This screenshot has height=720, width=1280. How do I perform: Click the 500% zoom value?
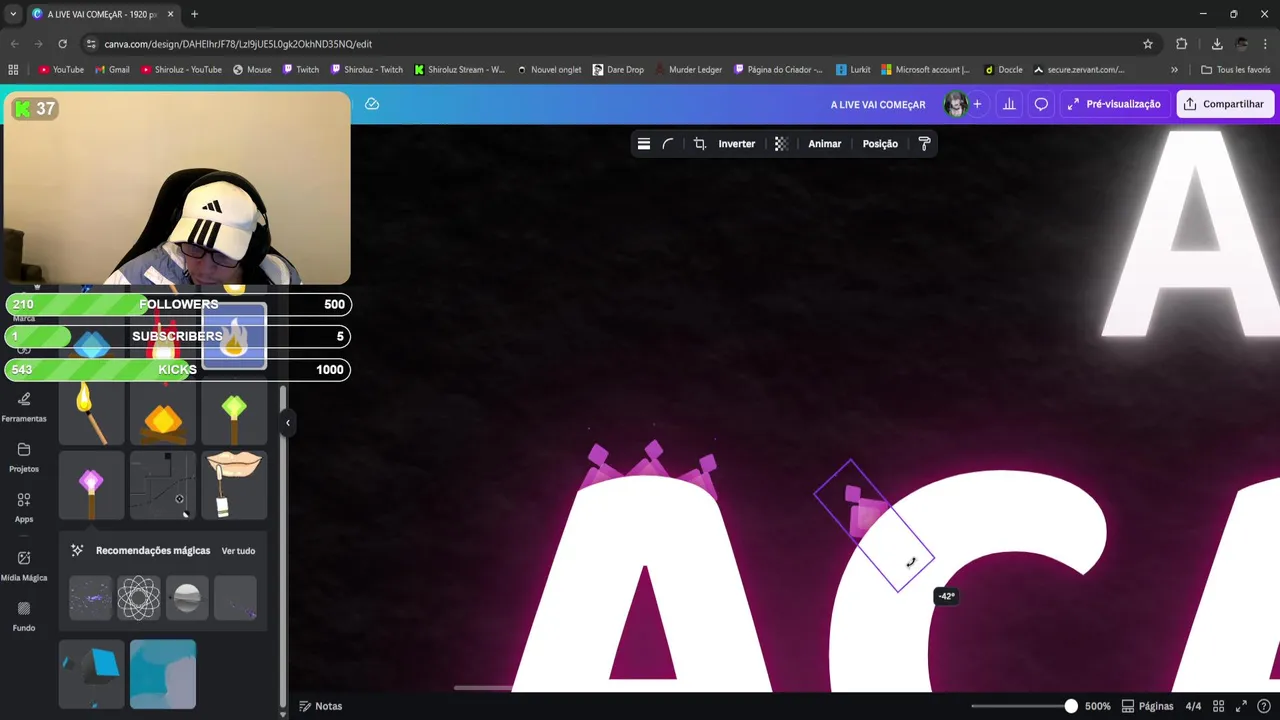pos(1098,706)
